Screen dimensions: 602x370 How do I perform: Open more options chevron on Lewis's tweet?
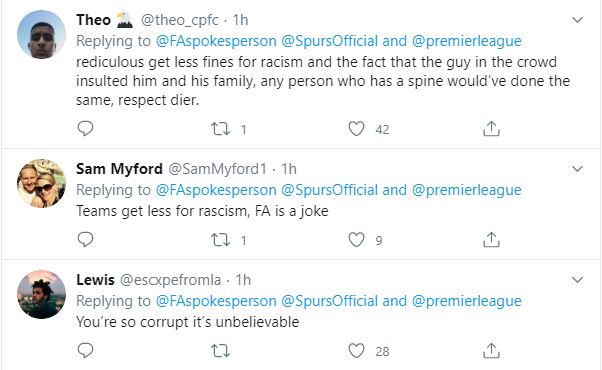(x=577, y=279)
